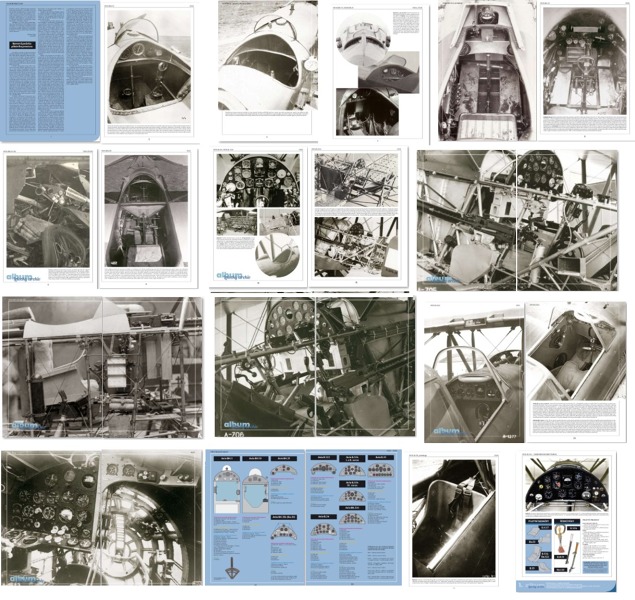Image resolution: width=635 pixels, height=600 pixels.
Task: Click the color instrument panel illustration page
Action: click(567, 520)
